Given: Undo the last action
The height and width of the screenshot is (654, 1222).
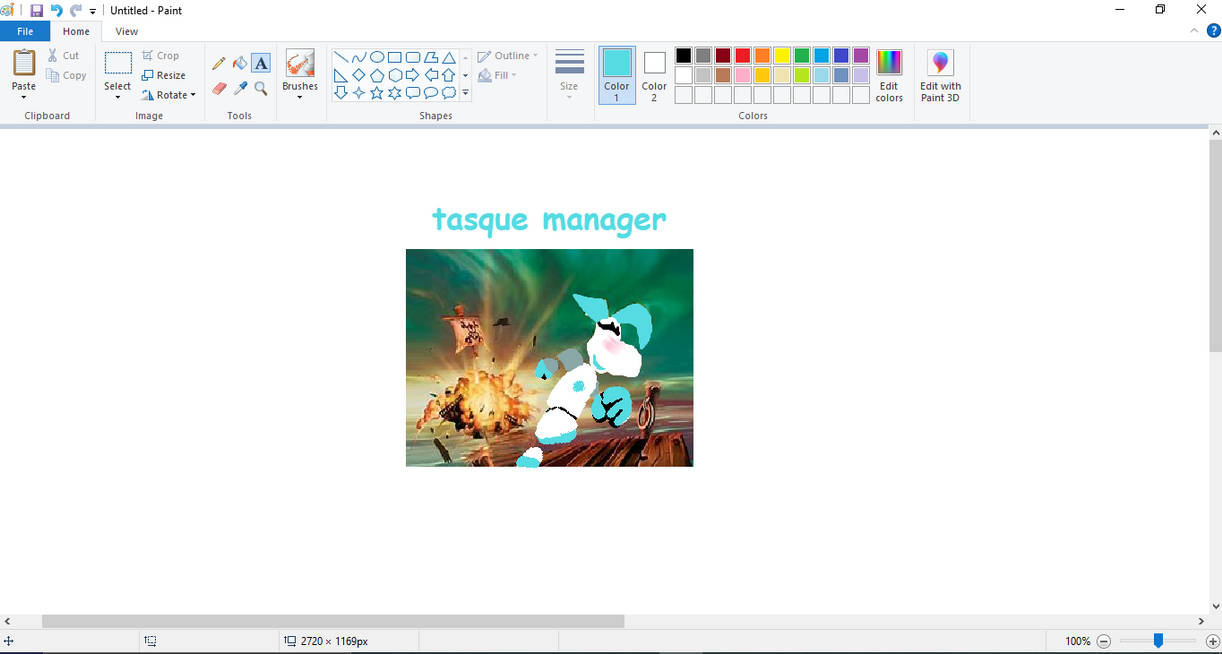Looking at the screenshot, I should coord(57,10).
